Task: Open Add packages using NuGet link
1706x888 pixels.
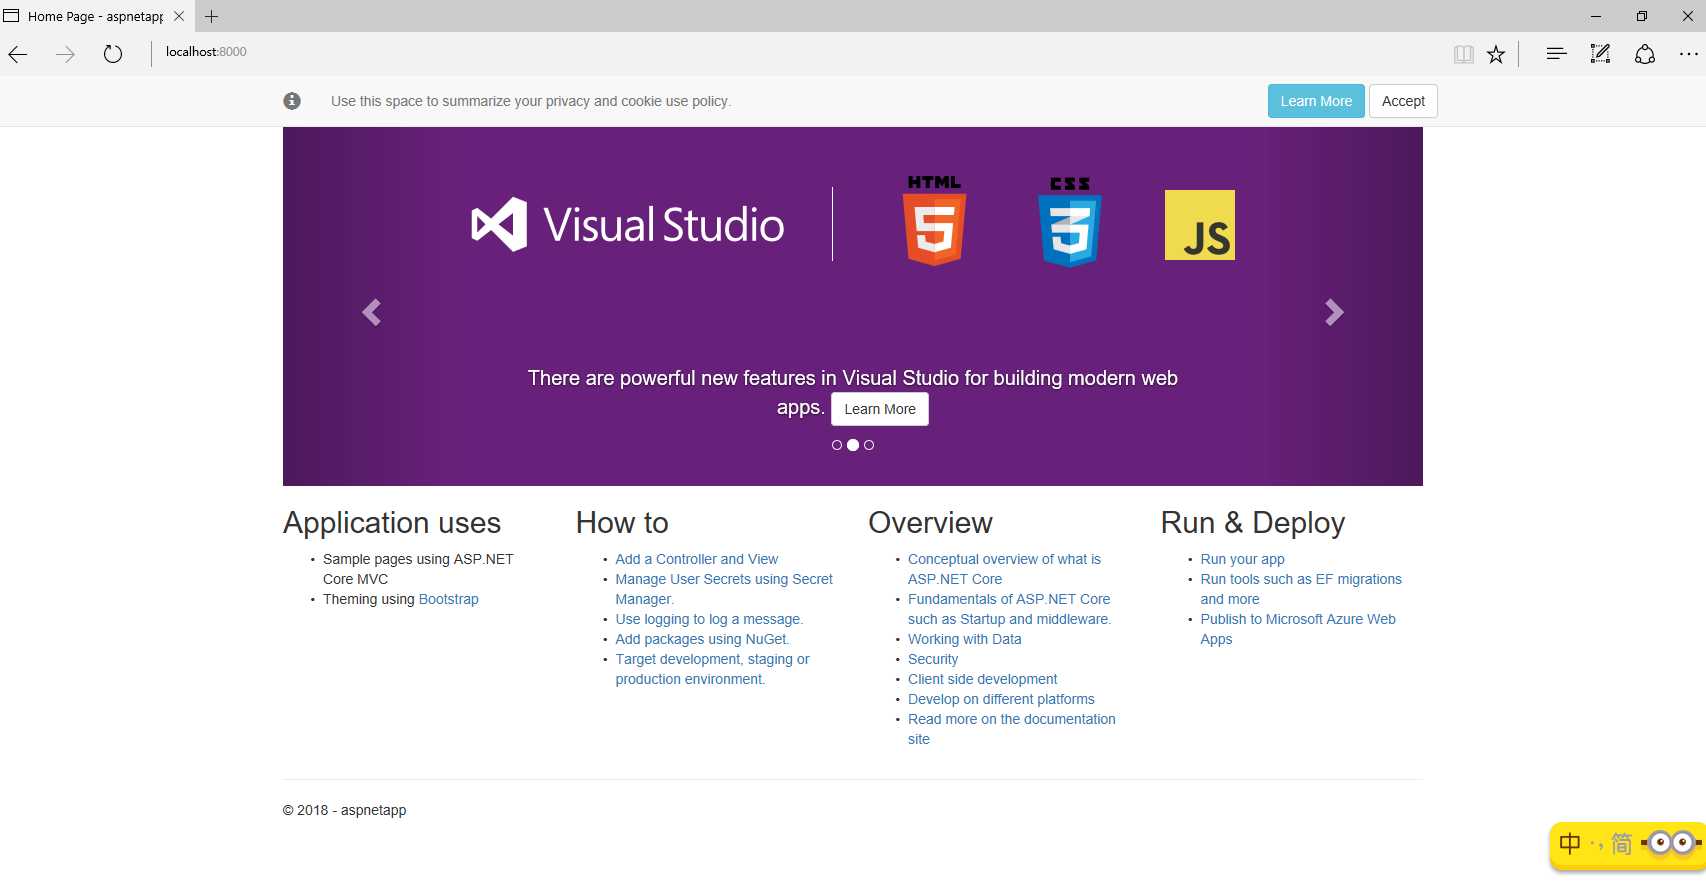Action: pyautogui.click(x=702, y=639)
